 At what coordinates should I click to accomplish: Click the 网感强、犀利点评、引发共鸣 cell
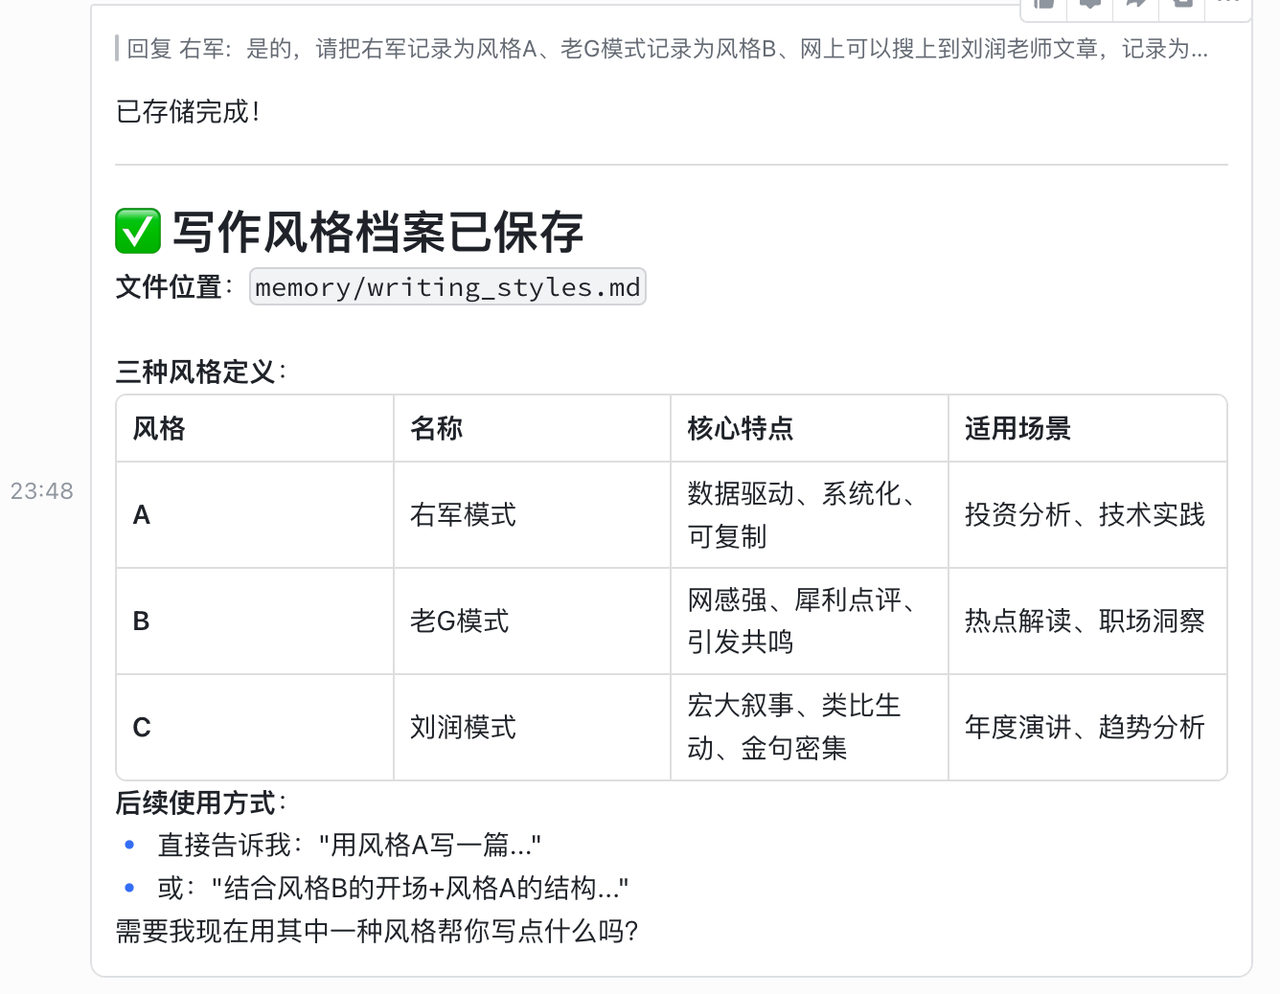point(809,621)
